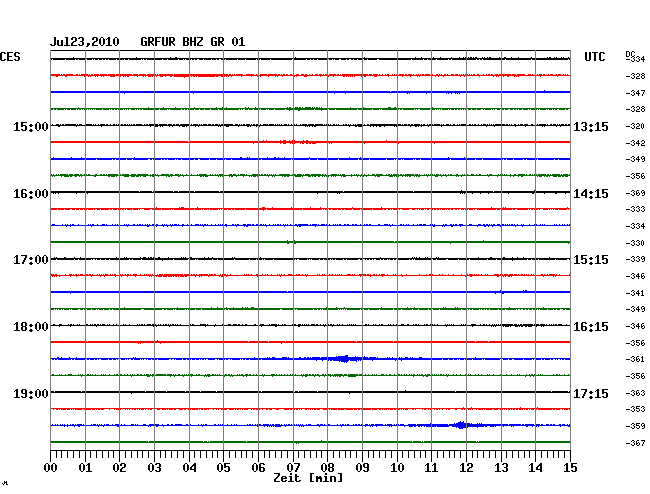The width and height of the screenshot is (650, 494).
Task: Click minute tick label 15
Action: click(570, 468)
